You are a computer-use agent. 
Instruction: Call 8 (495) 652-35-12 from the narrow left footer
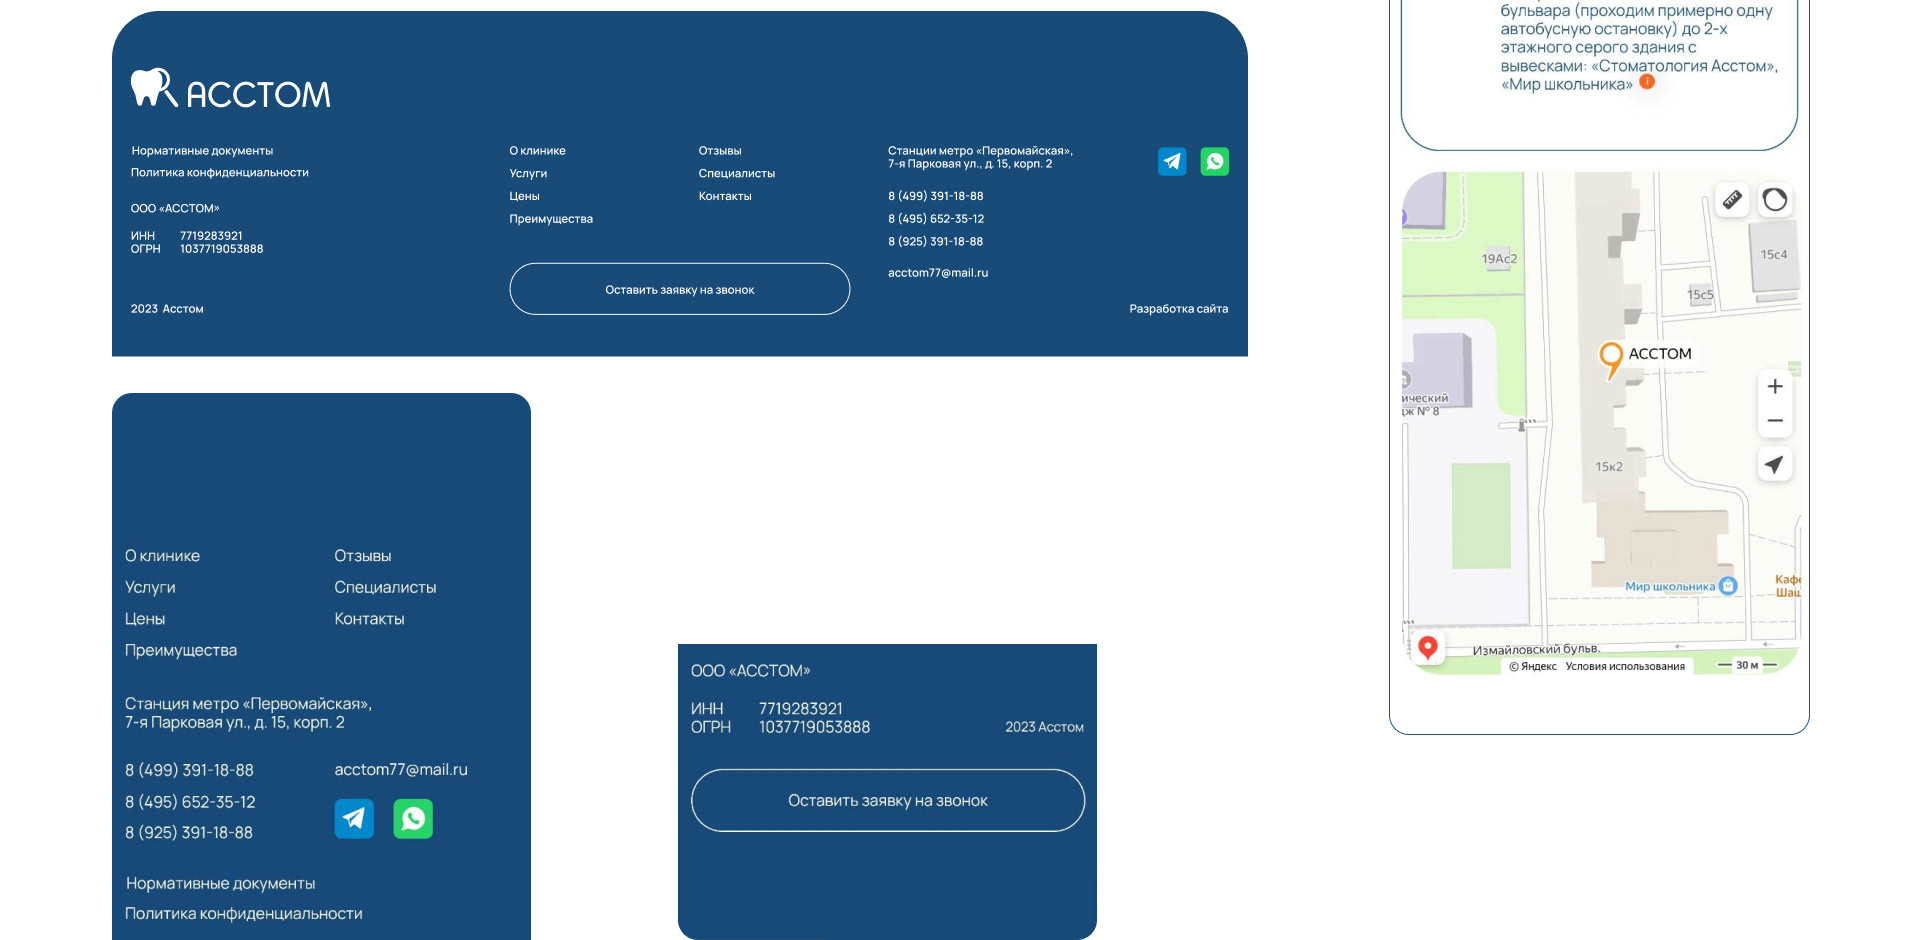pyautogui.click(x=190, y=802)
